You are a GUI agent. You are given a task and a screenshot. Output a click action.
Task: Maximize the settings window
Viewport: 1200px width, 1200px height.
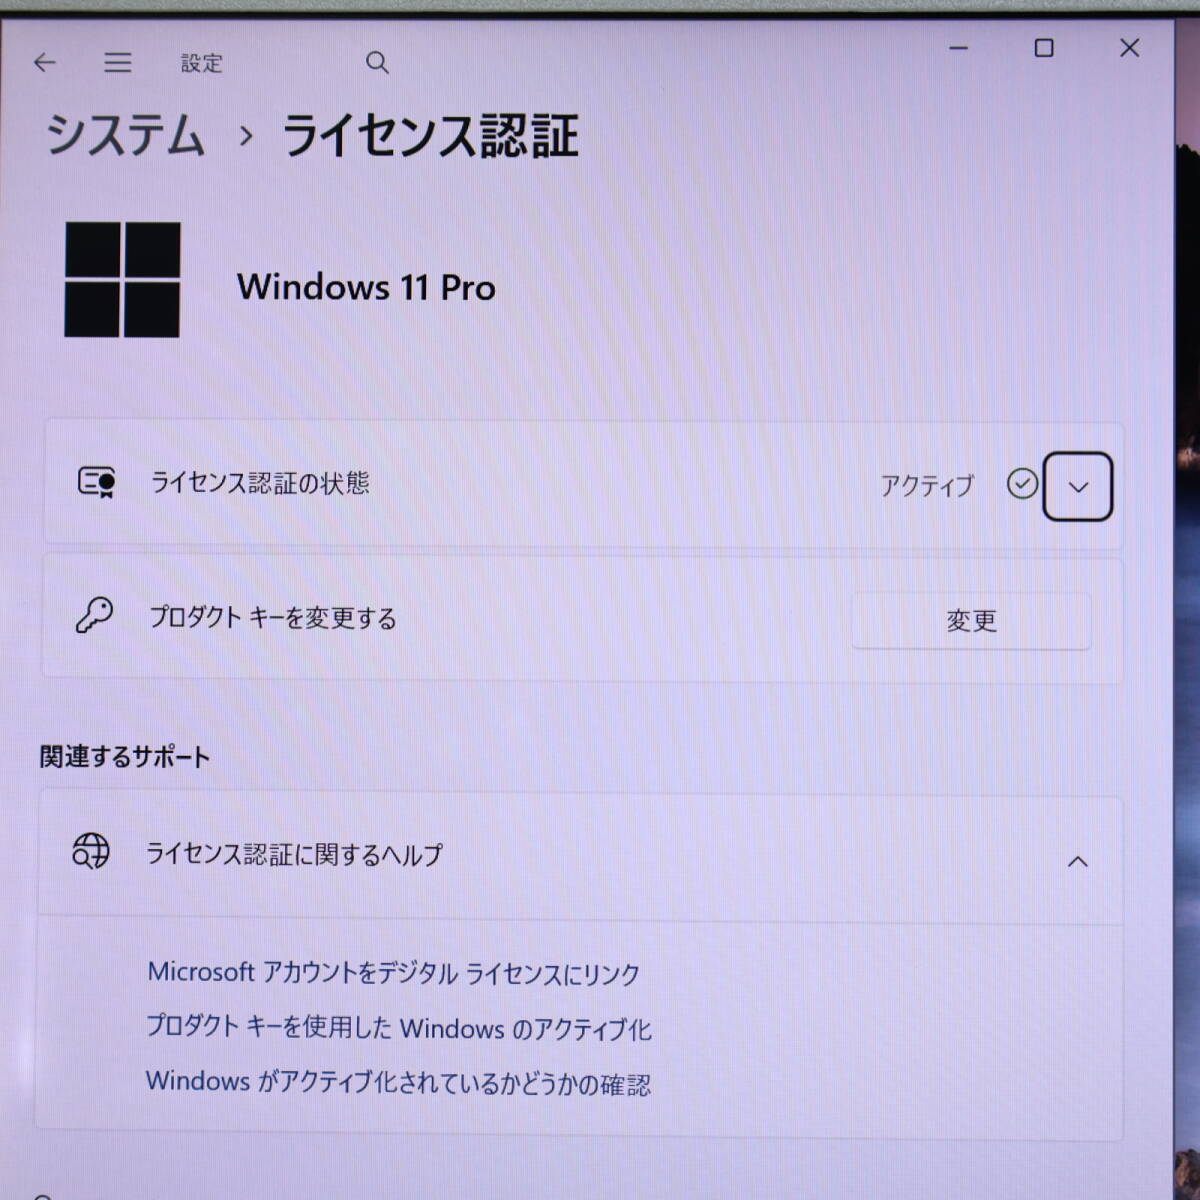click(1044, 48)
